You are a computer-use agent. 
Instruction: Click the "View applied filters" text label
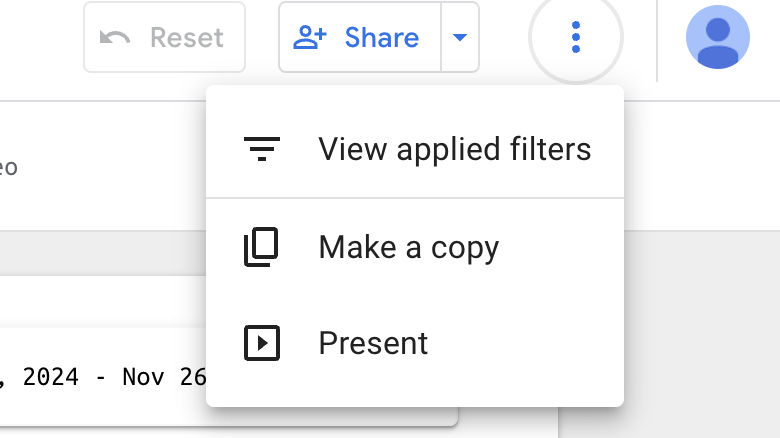tap(454, 150)
